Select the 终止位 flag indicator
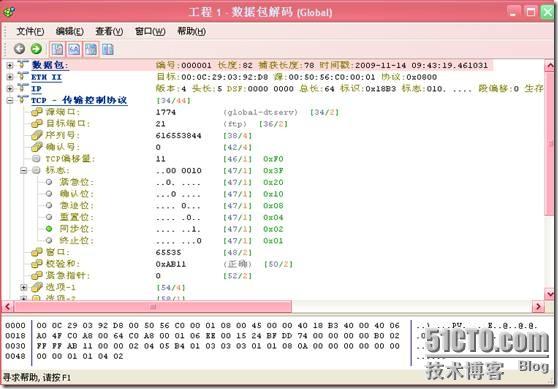The image size is (558, 389). [49, 240]
